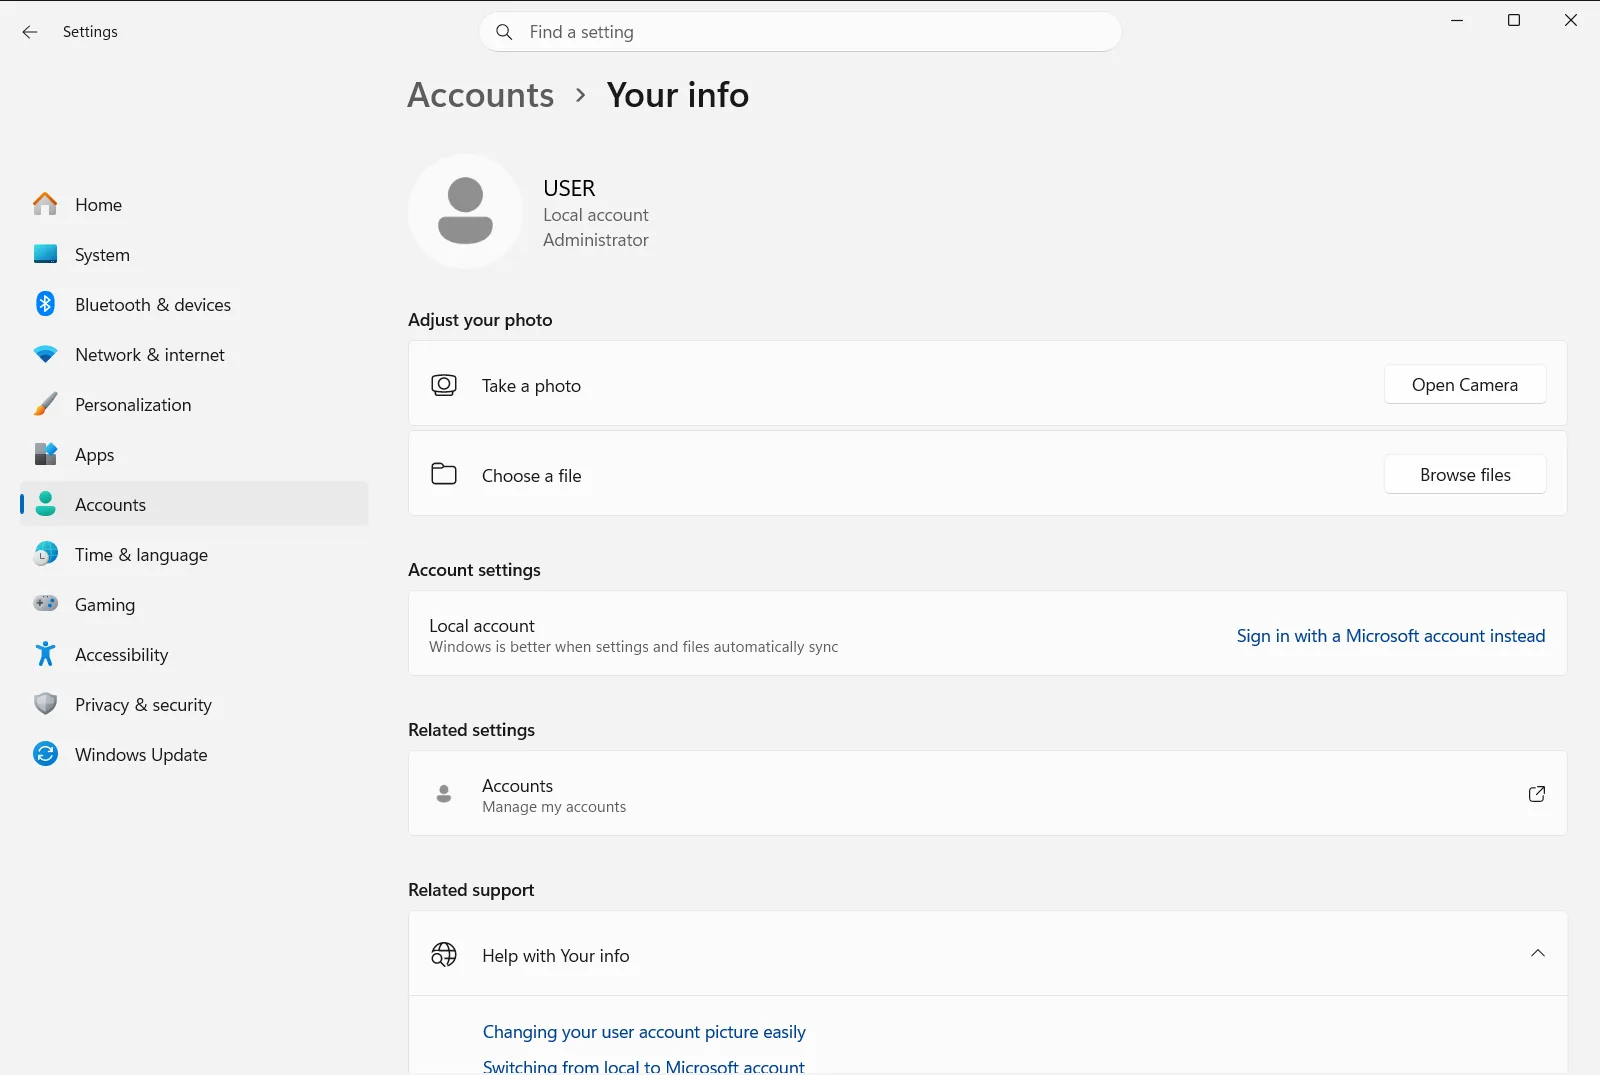Click the USER account name
This screenshot has width=1600, height=1075.
(569, 188)
